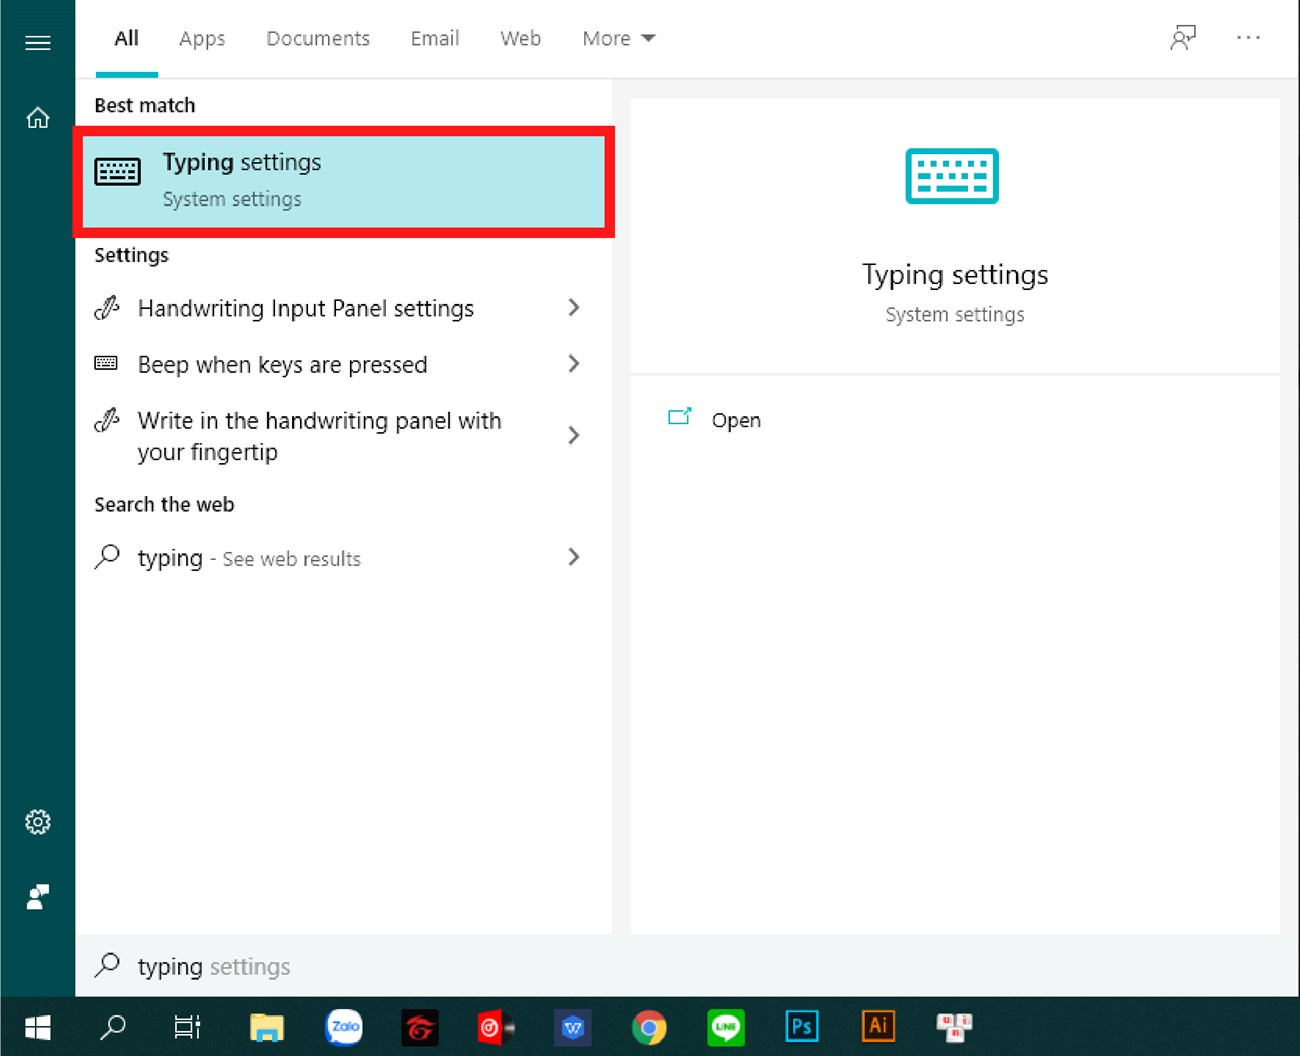Launch WPS Office from the taskbar
Screen dimensions: 1300x1056
(573, 1027)
